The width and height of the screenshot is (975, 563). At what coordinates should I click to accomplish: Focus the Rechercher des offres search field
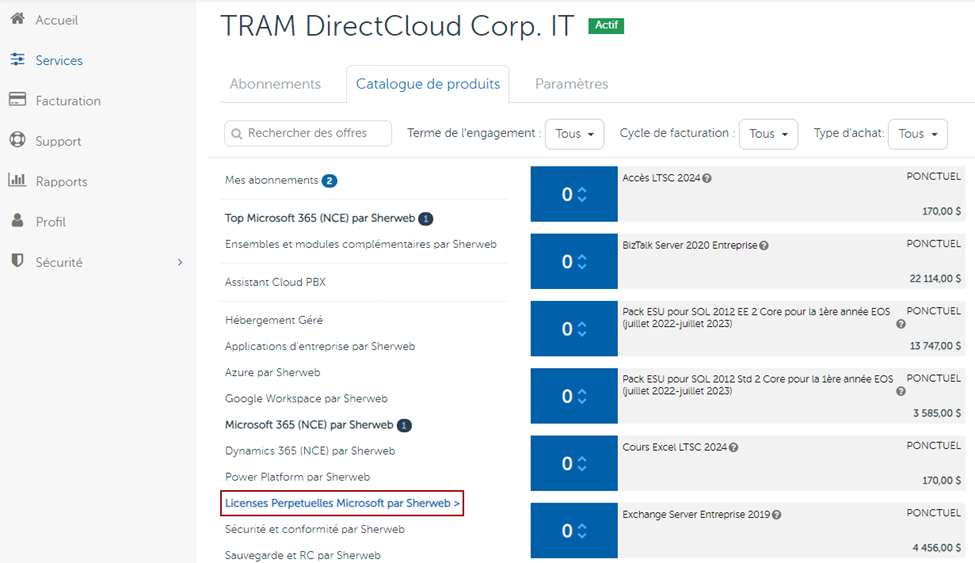point(308,133)
